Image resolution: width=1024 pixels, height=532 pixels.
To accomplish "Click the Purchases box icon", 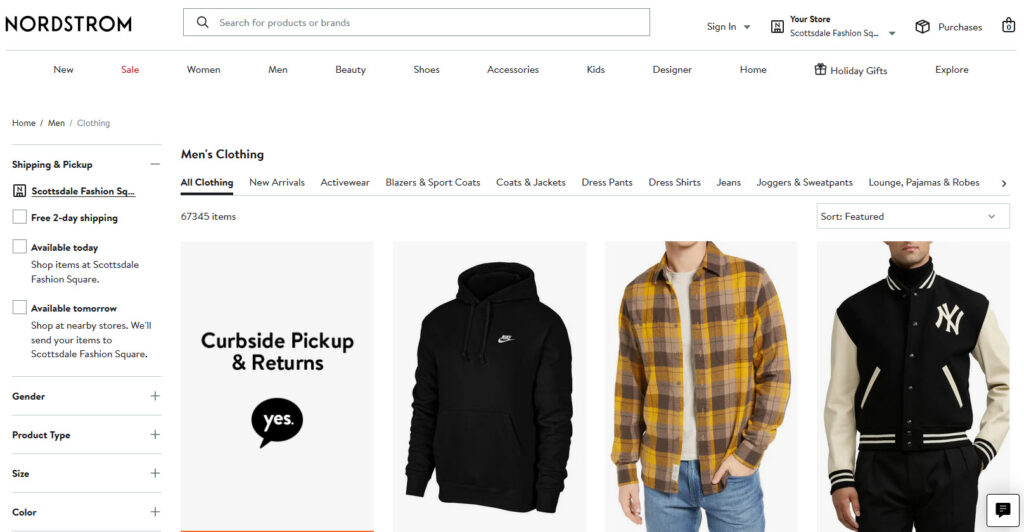I will click(x=922, y=27).
